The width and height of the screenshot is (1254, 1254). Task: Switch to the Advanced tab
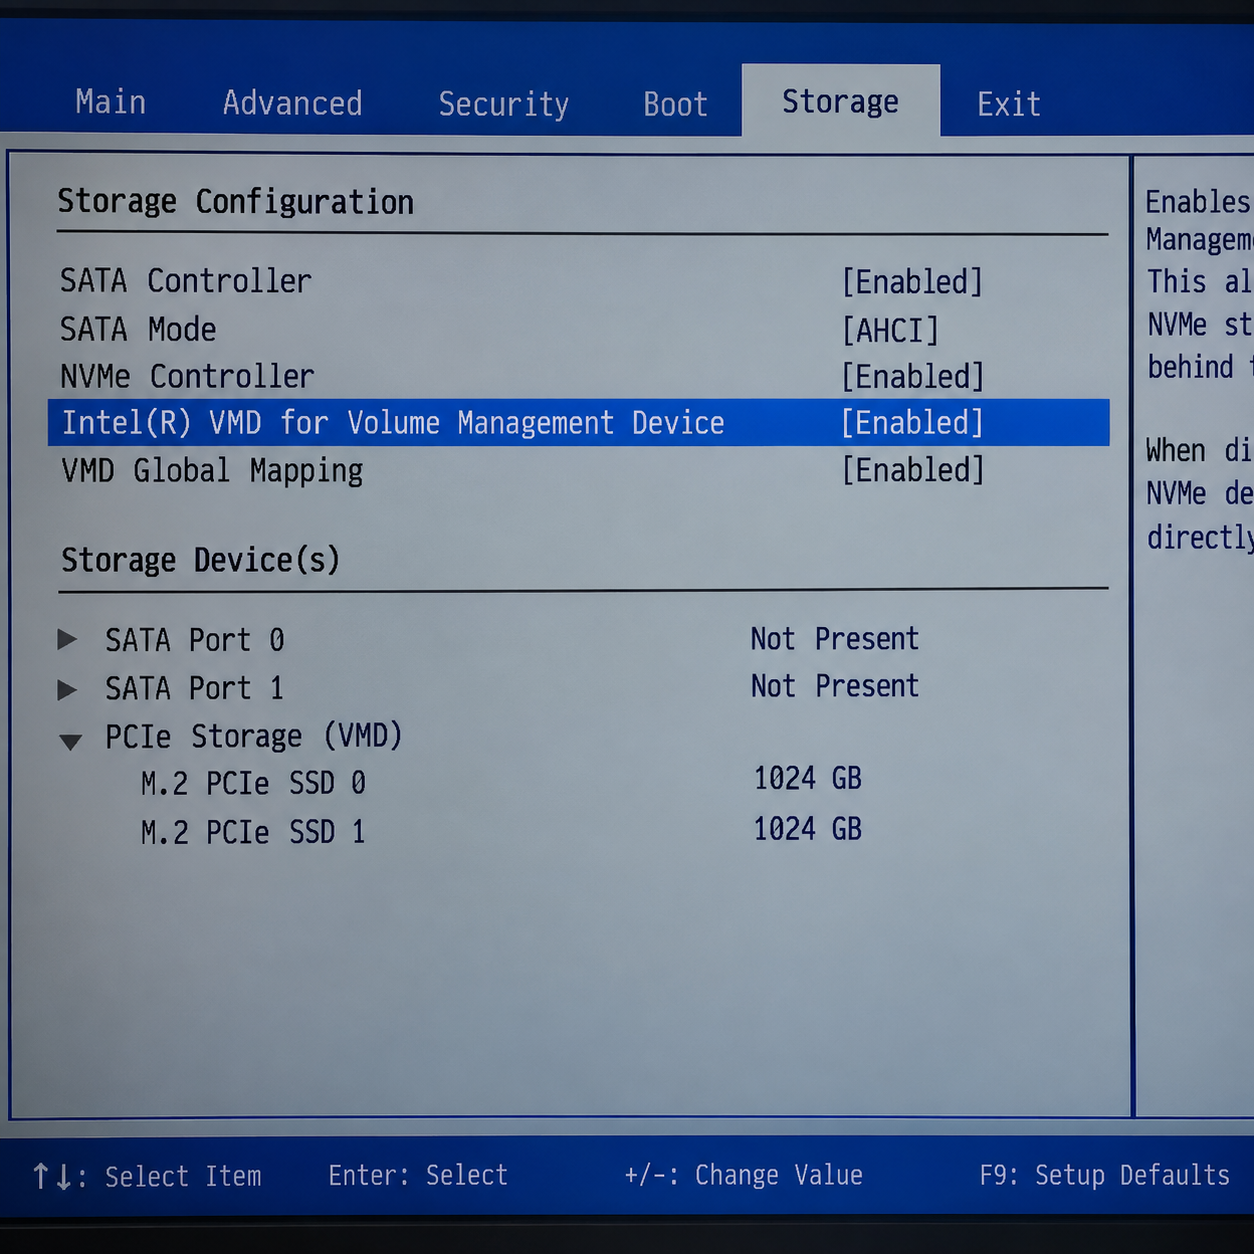click(x=292, y=103)
